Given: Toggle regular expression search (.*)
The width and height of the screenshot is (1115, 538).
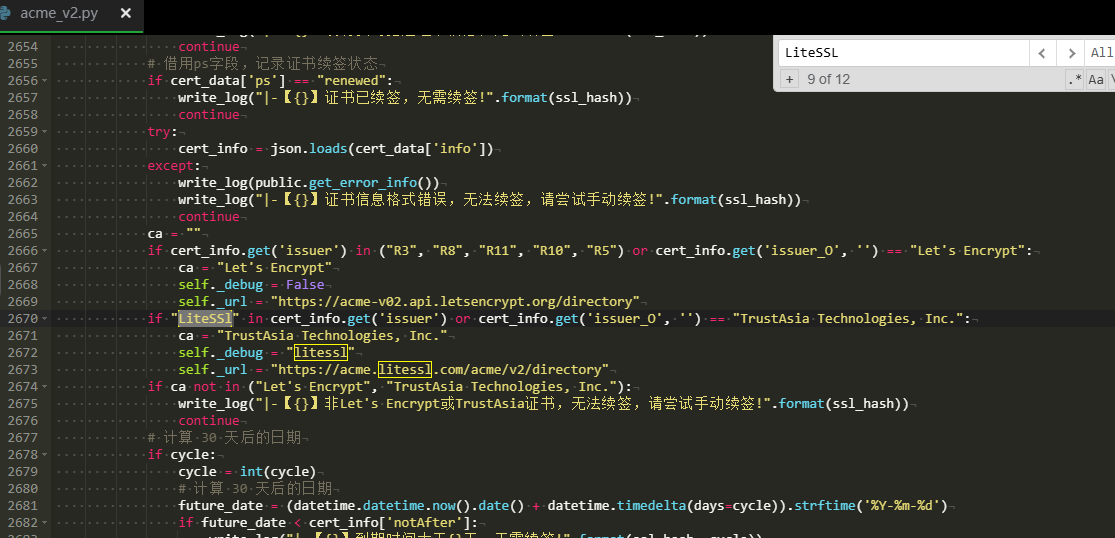Looking at the screenshot, I should [1074, 79].
